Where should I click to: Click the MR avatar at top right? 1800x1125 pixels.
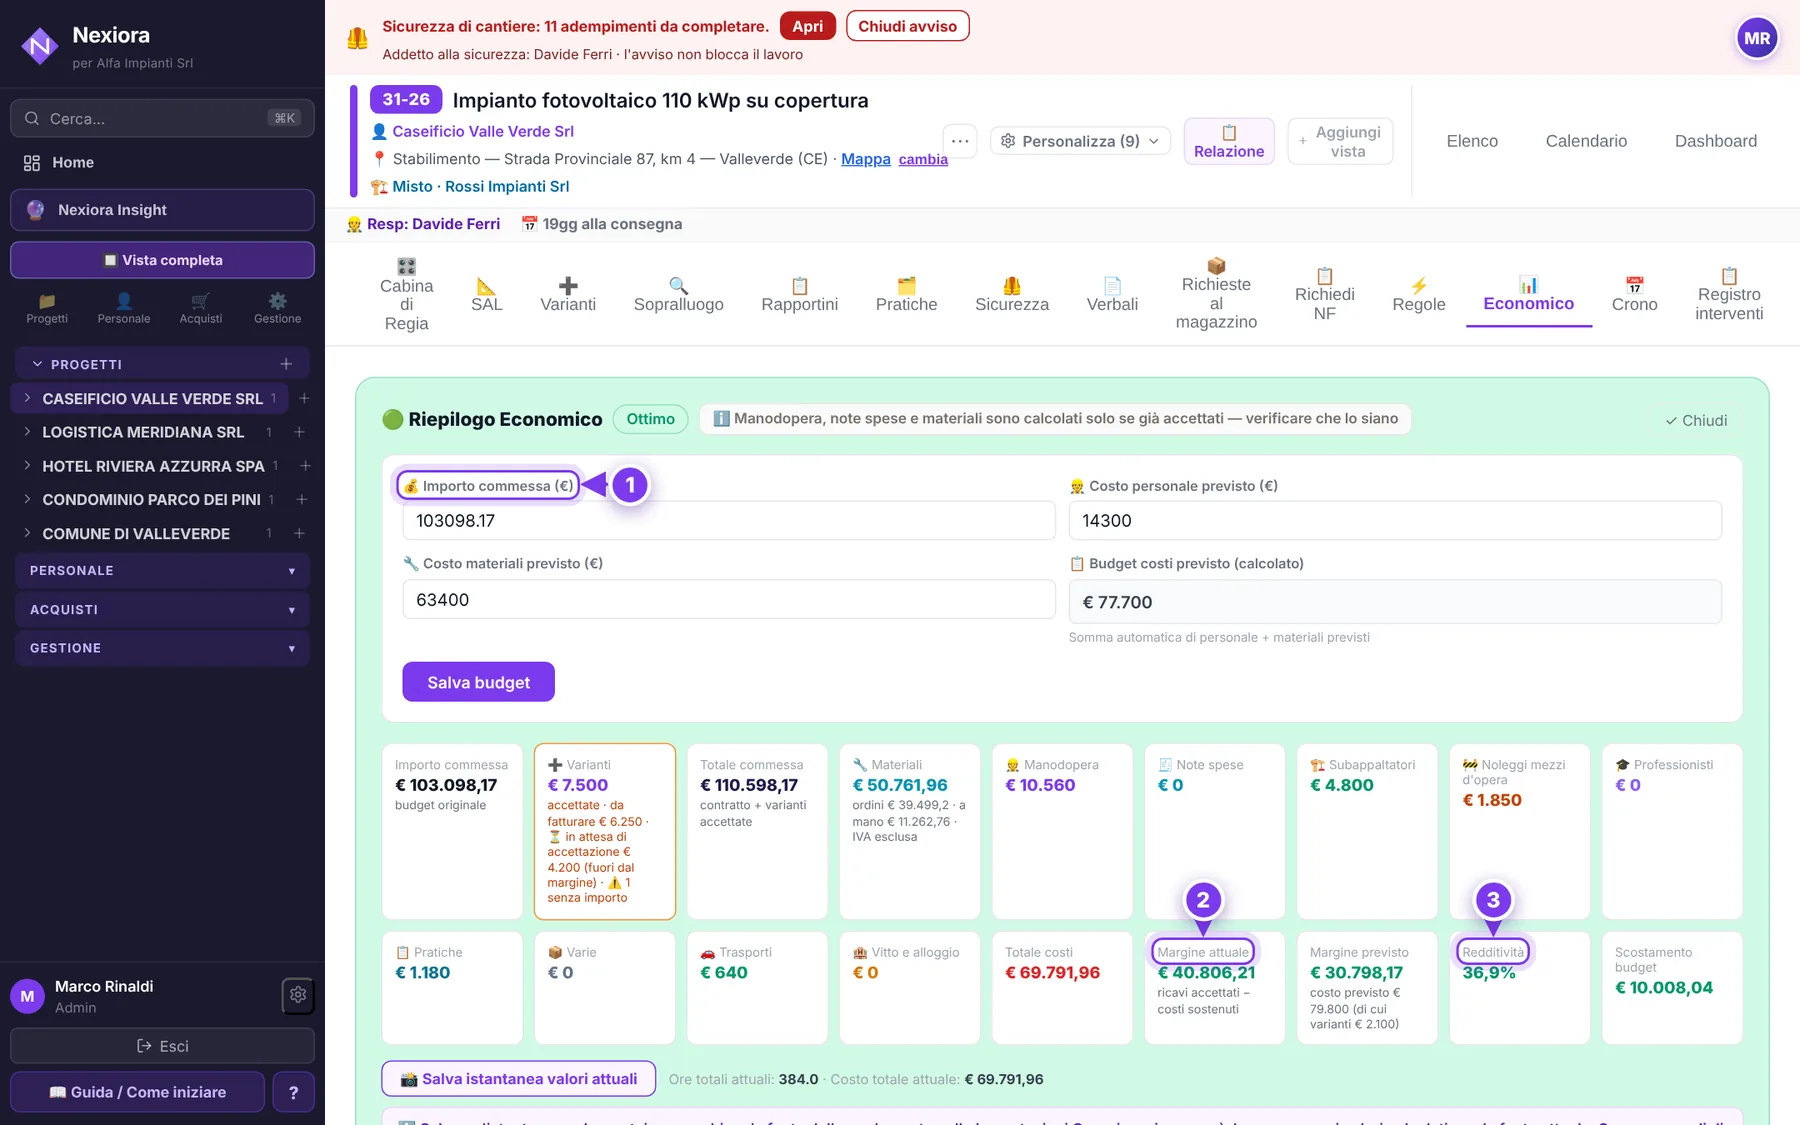click(x=1757, y=39)
